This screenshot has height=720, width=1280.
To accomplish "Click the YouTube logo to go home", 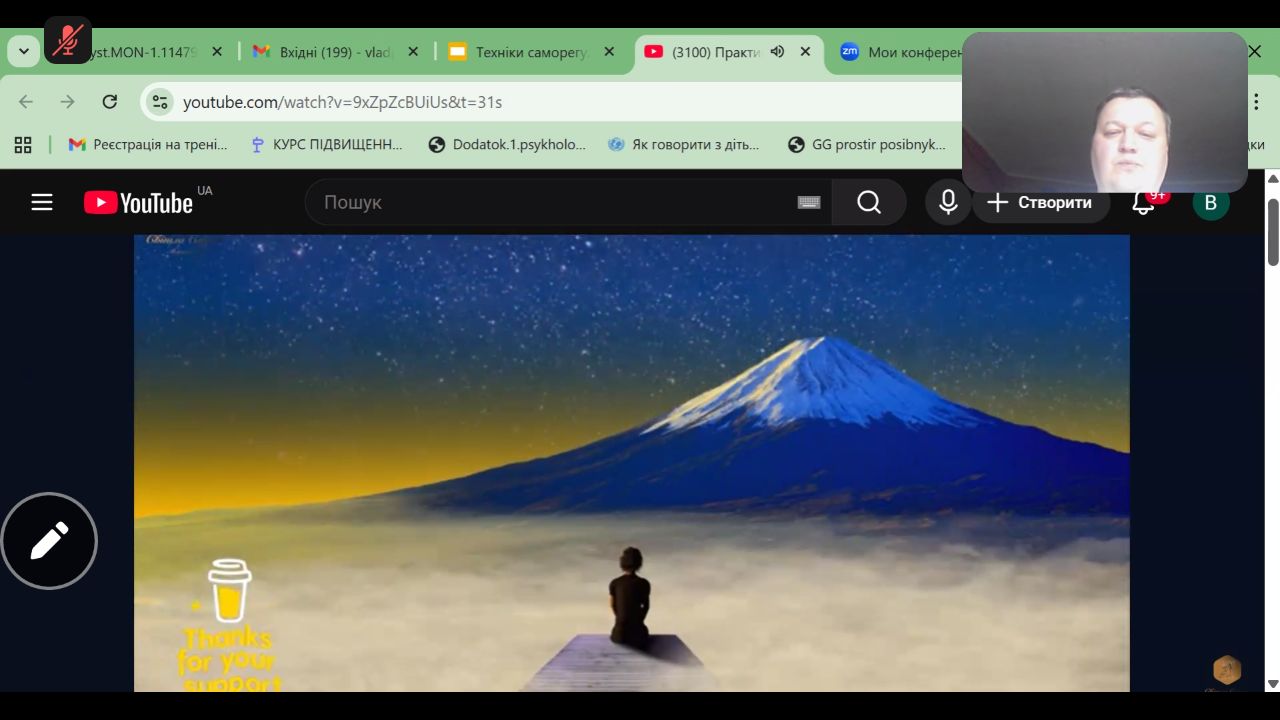I will point(138,203).
